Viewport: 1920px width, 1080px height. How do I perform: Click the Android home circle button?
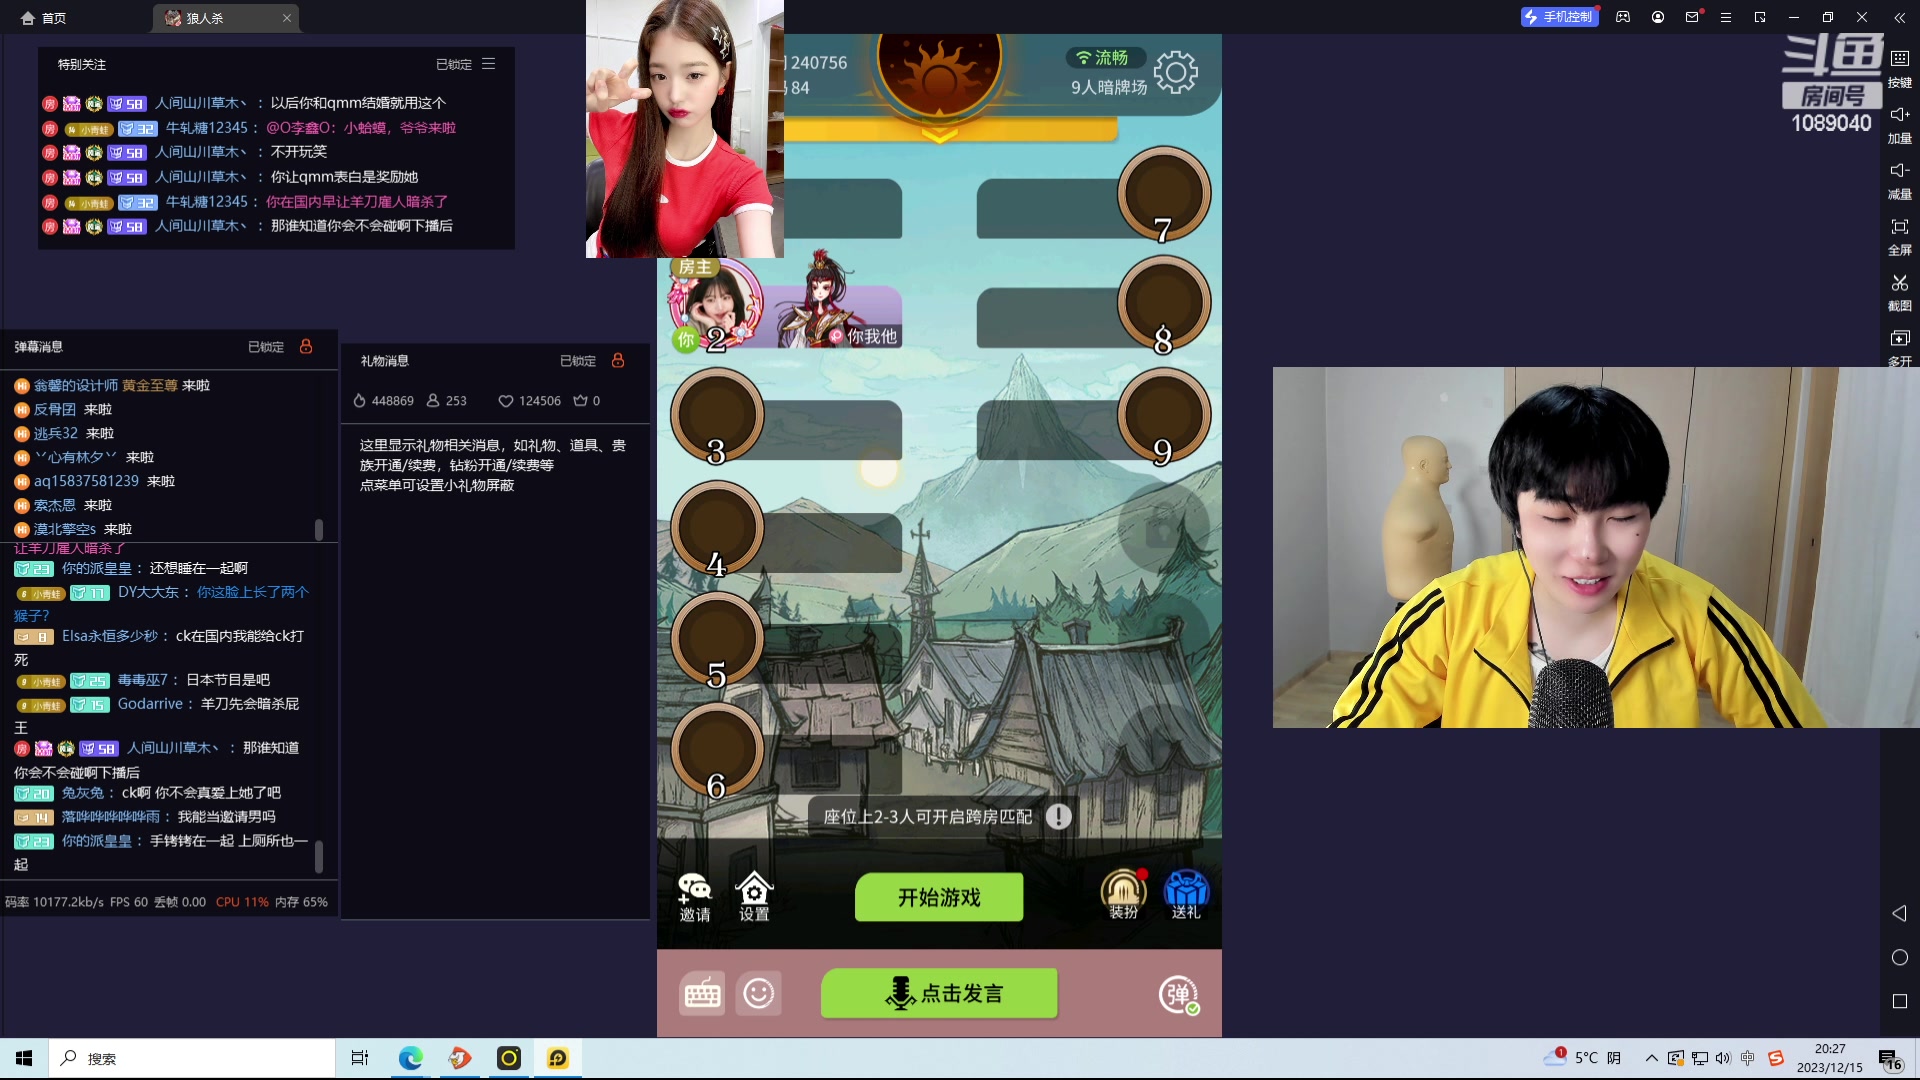tap(1900, 957)
